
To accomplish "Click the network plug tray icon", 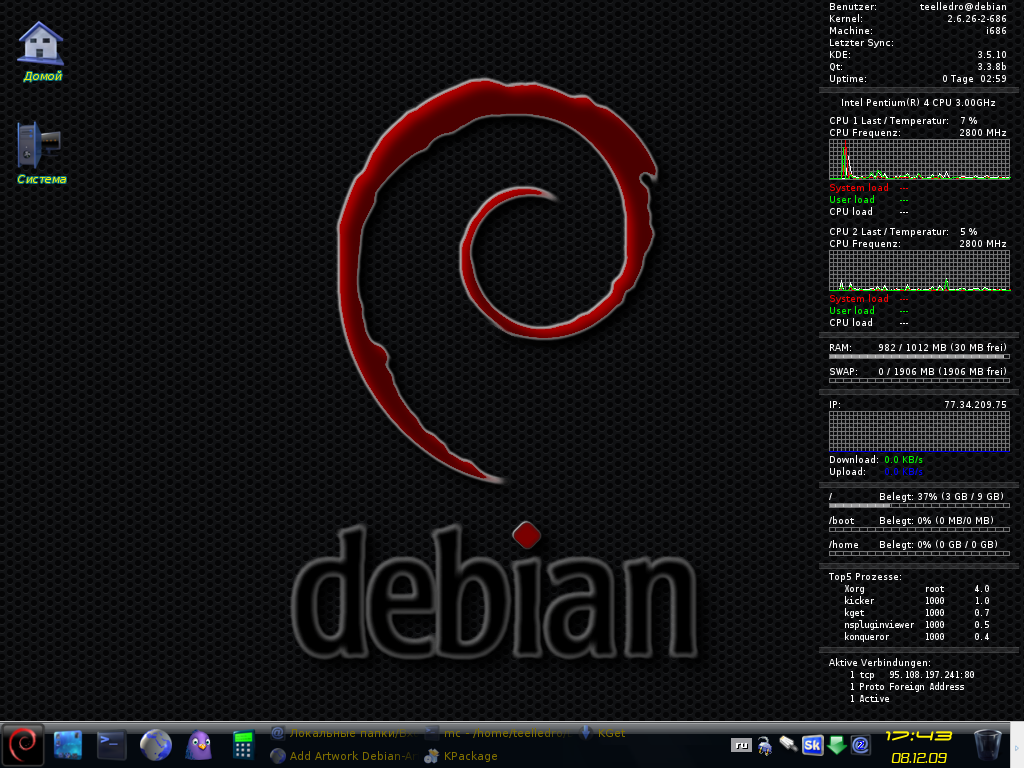I will pos(765,745).
